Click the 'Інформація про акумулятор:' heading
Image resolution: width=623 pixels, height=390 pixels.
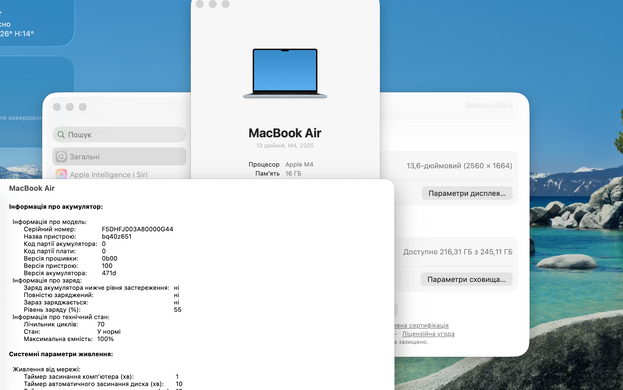pyautogui.click(x=56, y=207)
